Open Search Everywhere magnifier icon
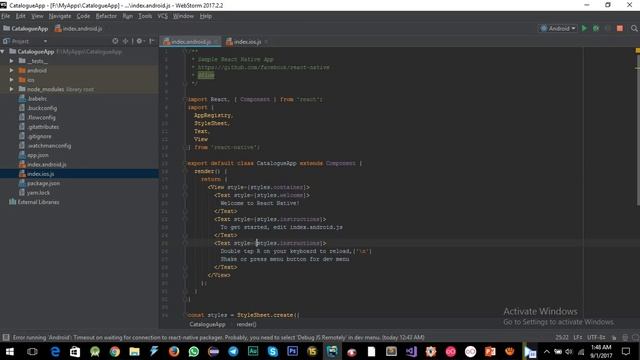This screenshot has width=640, height=360. (634, 28)
